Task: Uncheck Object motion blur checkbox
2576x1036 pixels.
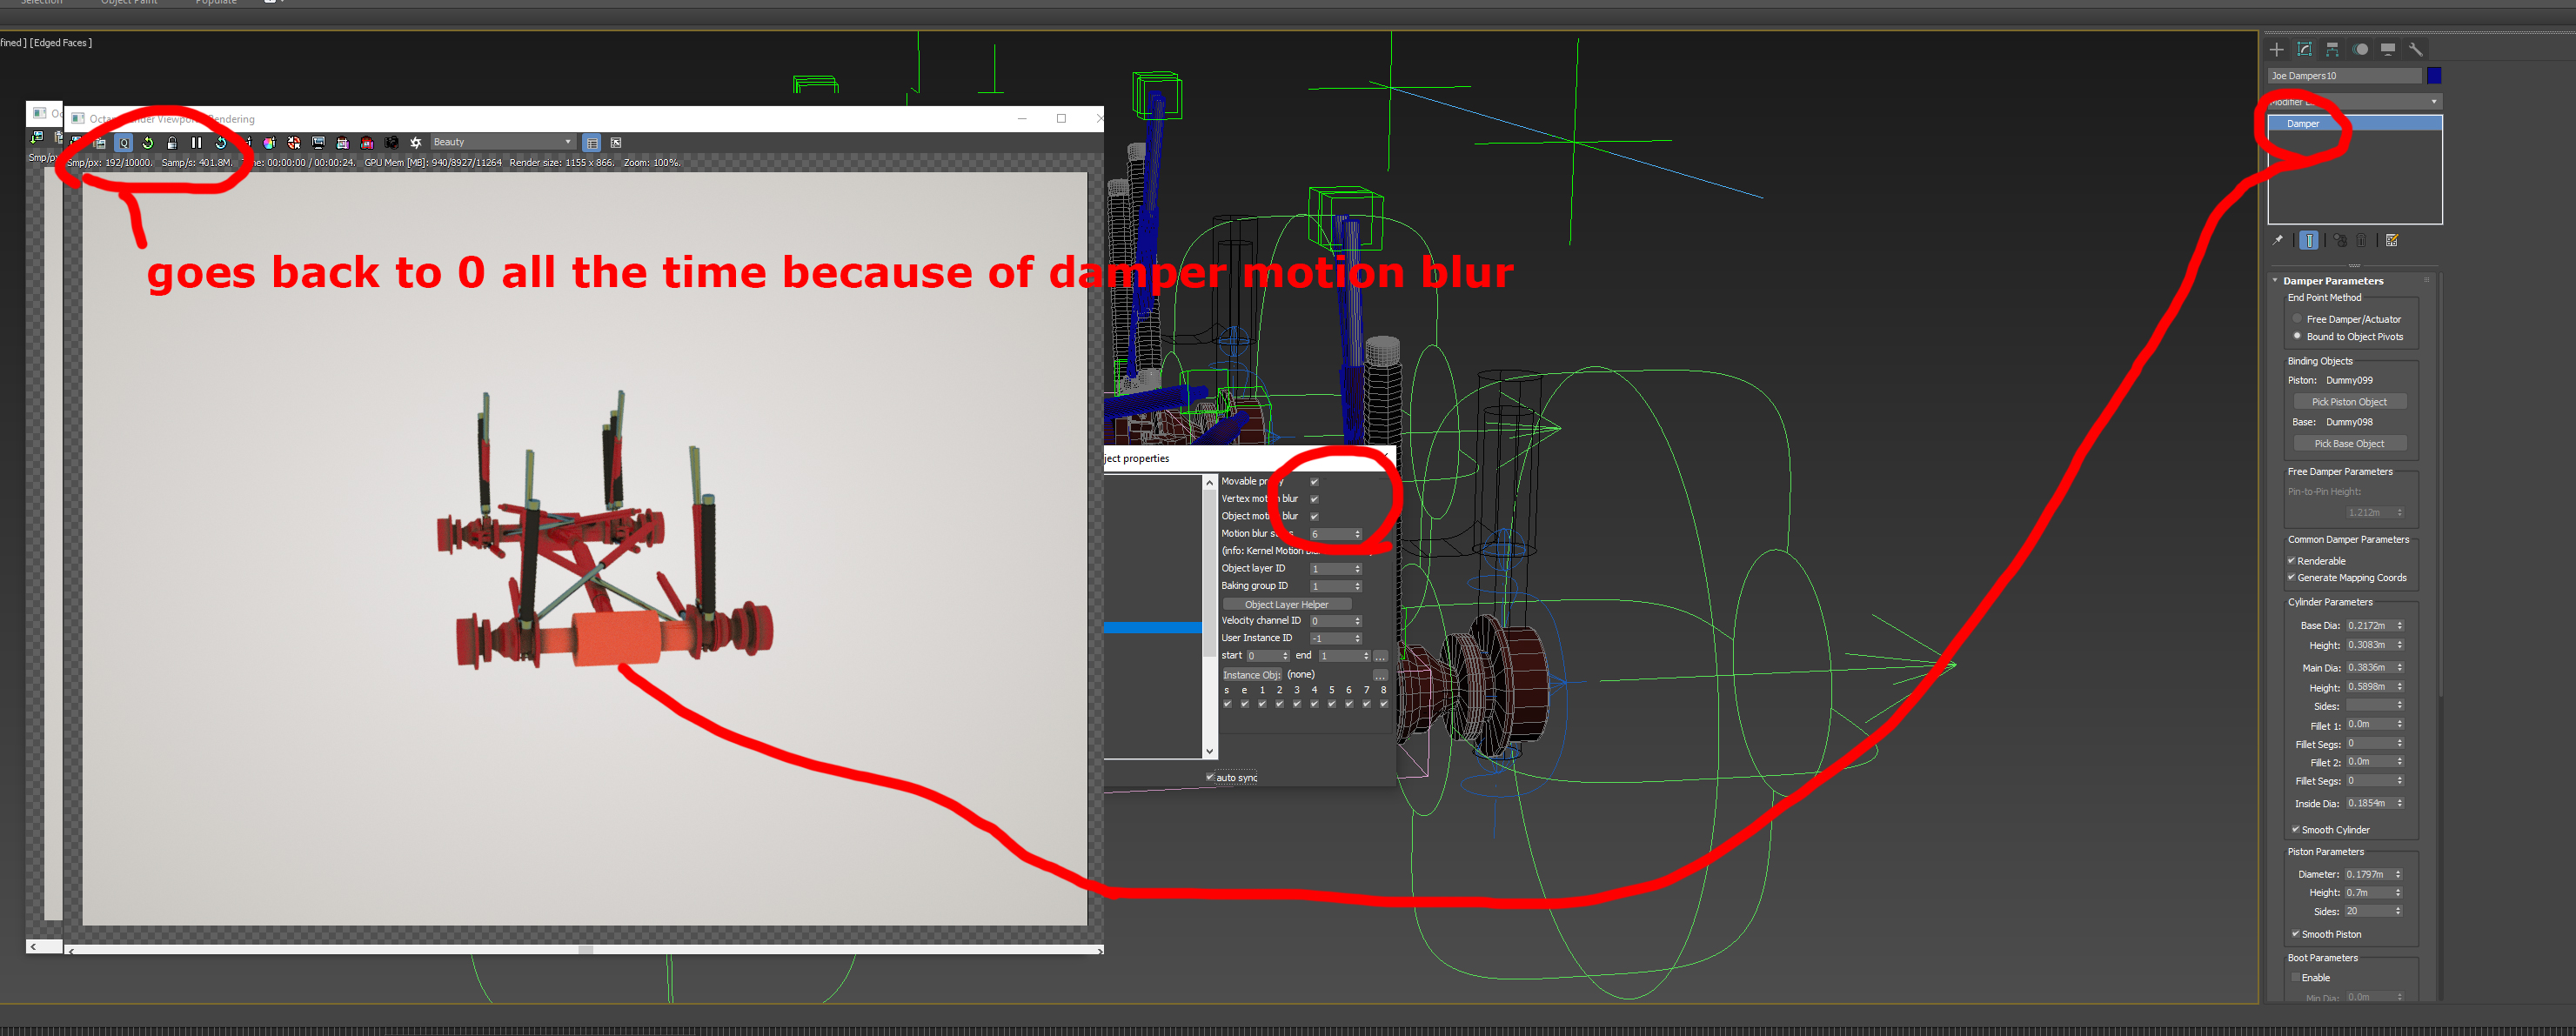Action: tap(1314, 516)
